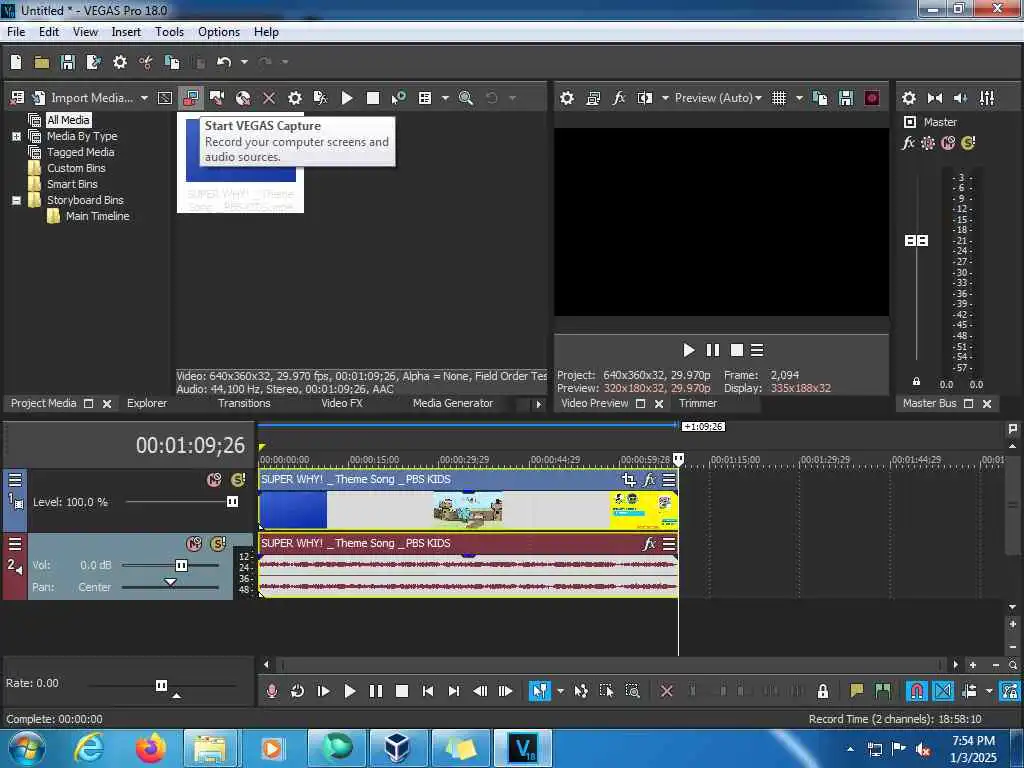This screenshot has width=1024, height=768.
Task: Save the project using the disk icon
Action: (67, 62)
